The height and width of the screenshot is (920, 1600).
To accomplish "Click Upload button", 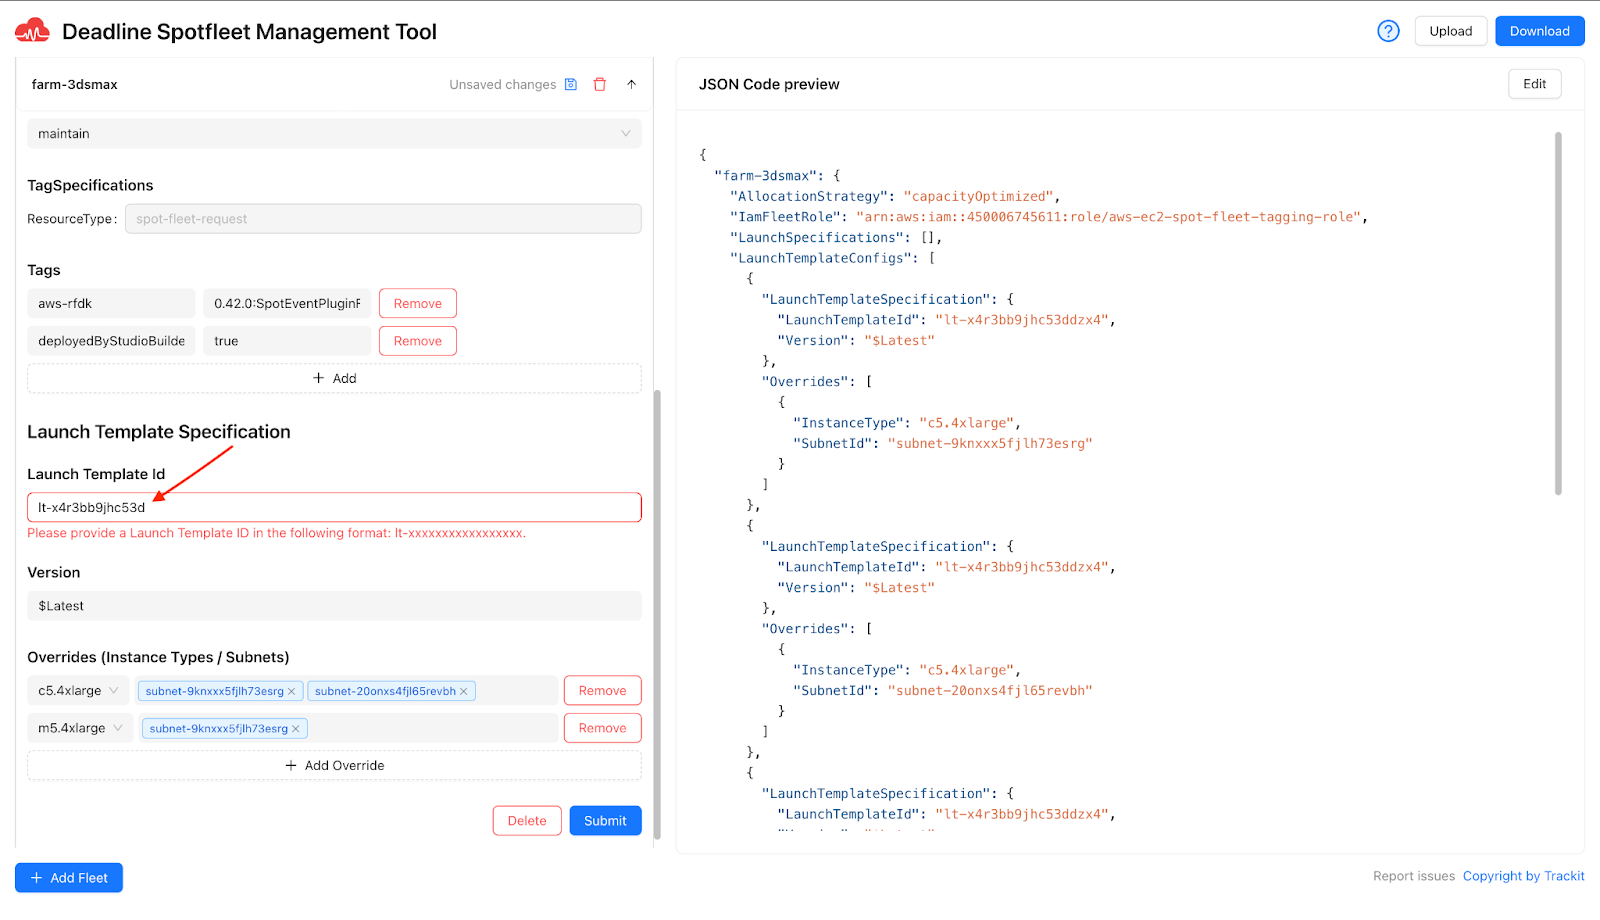I will 1451,31.
